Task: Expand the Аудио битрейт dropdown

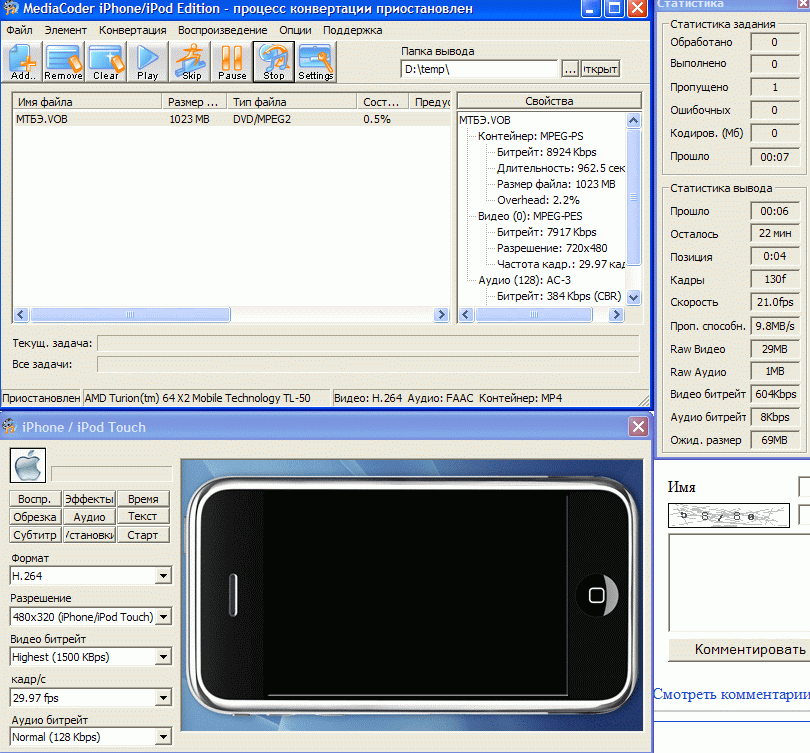Action: coord(163,738)
